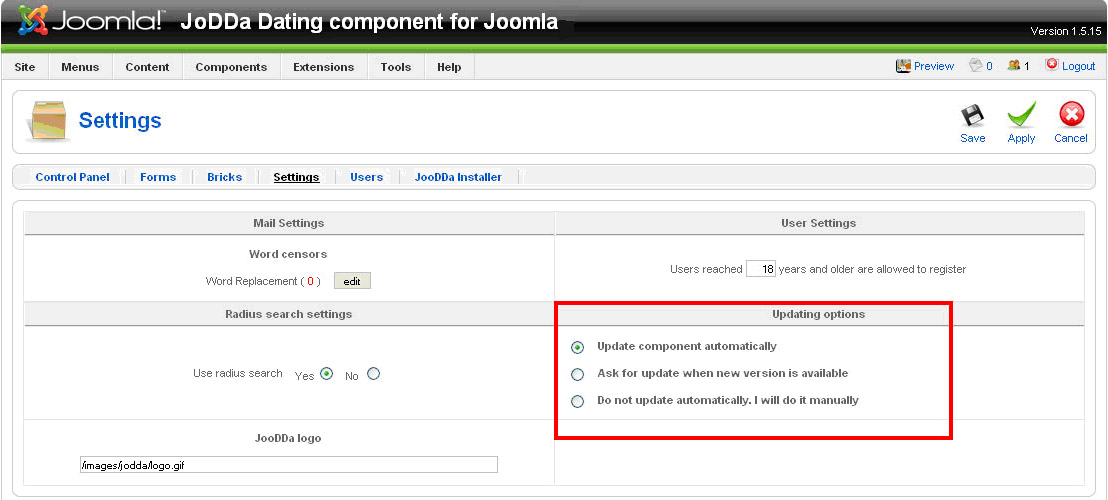Set Use radius search to No
Screen dimensions: 1108x500
click(373, 374)
